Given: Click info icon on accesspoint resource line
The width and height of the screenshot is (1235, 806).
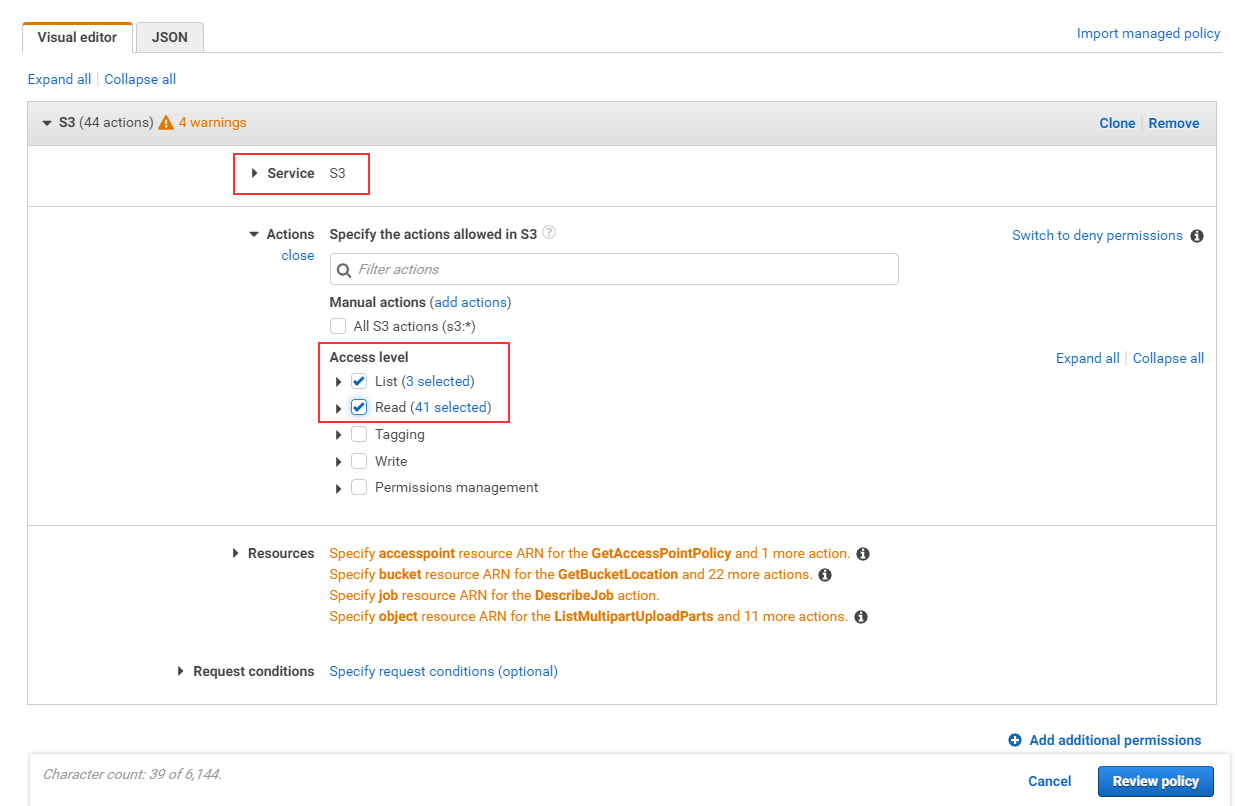Looking at the screenshot, I should 863,554.
